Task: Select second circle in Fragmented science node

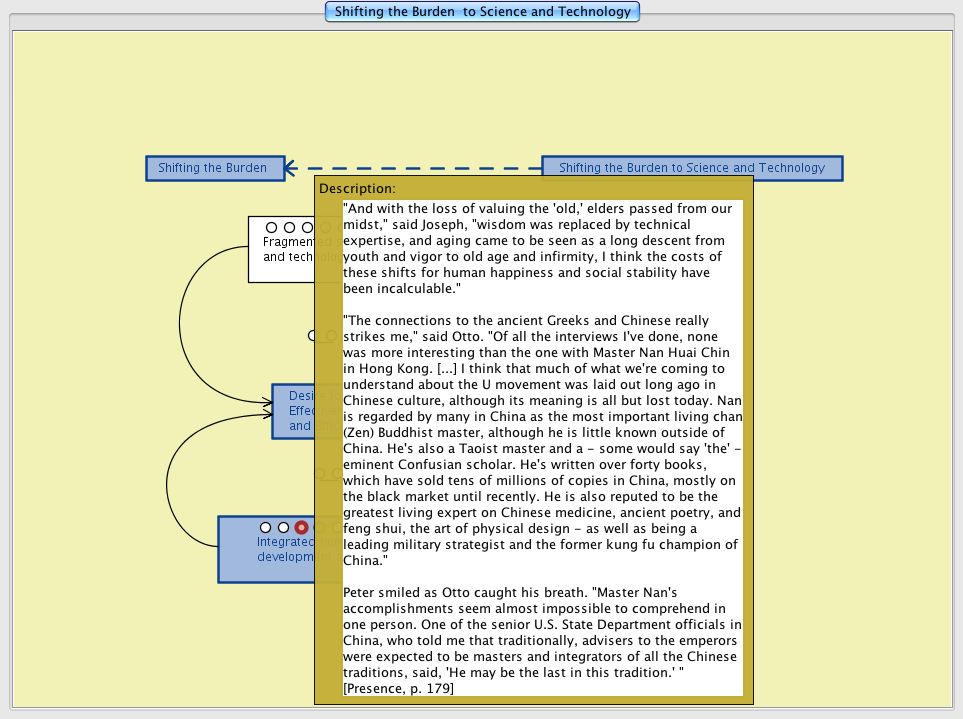Action: pyautogui.click(x=289, y=228)
